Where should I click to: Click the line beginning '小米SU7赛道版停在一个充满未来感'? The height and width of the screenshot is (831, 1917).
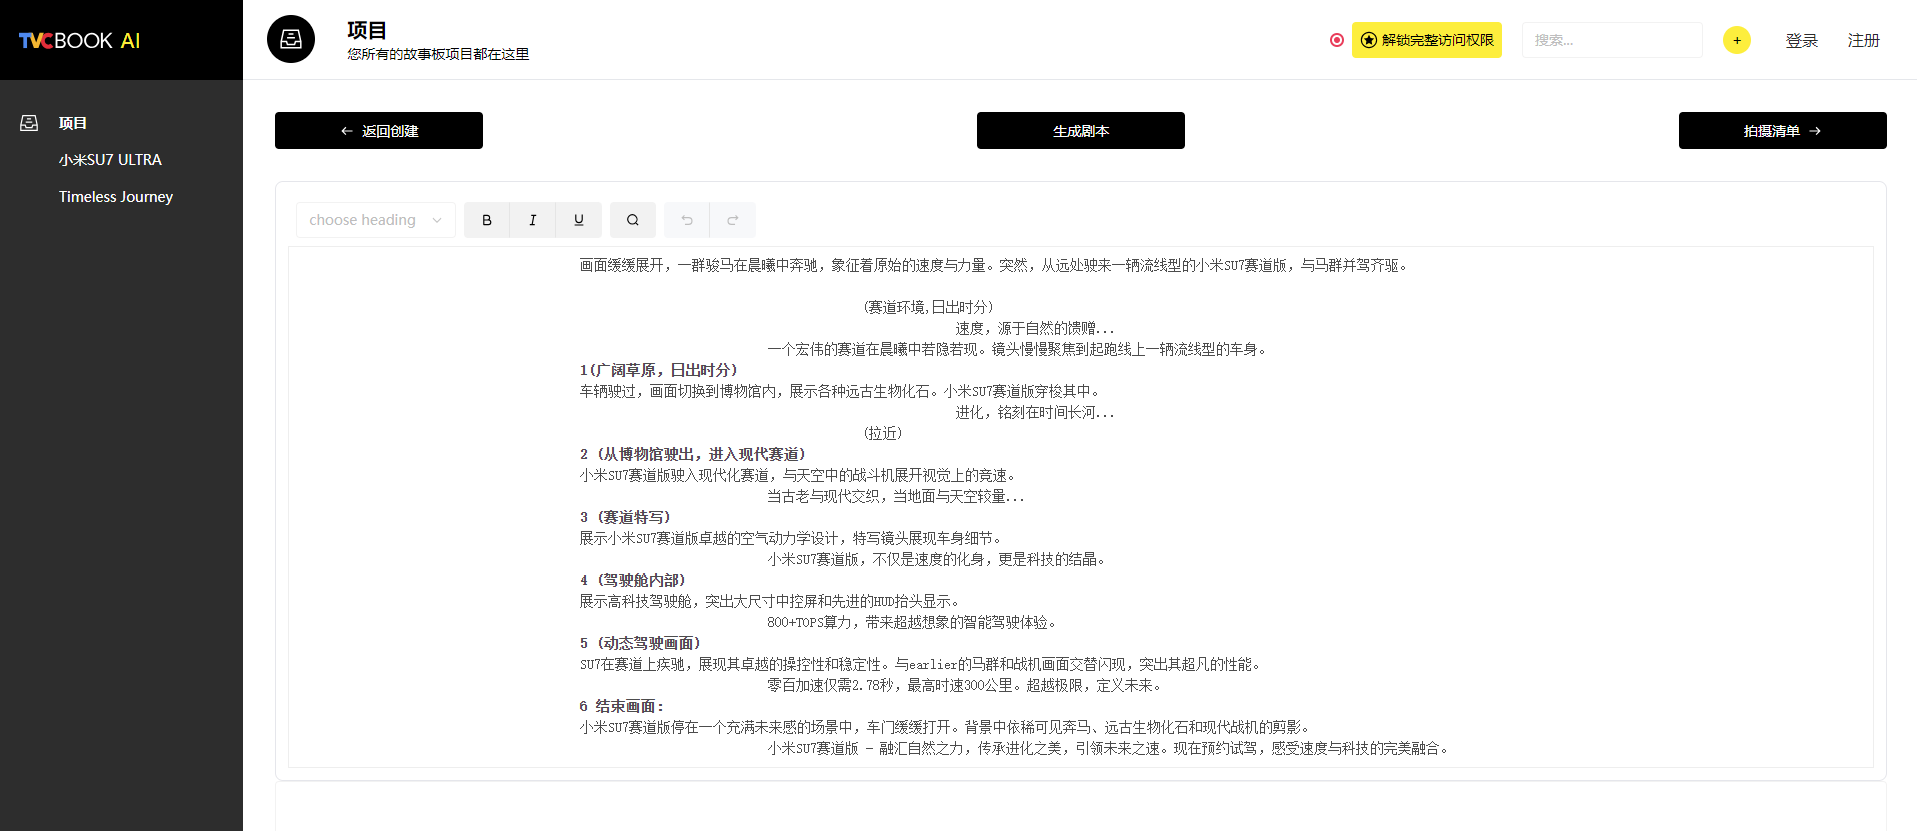point(945,727)
